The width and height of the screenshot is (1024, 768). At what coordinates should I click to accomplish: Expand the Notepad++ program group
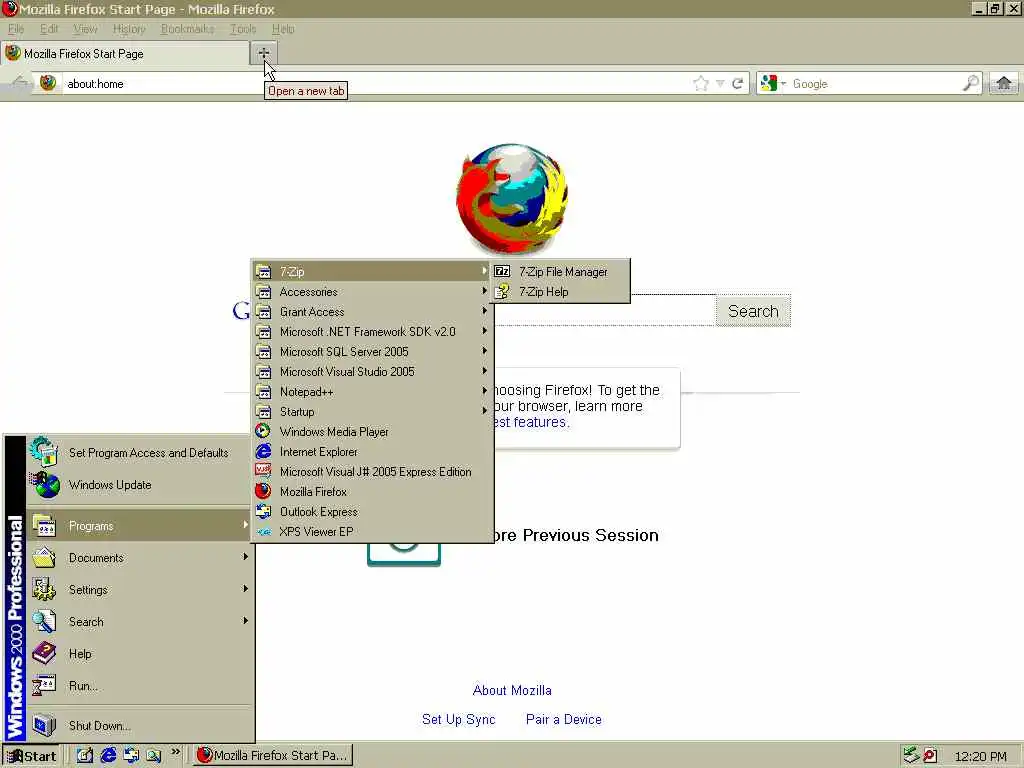pos(372,392)
